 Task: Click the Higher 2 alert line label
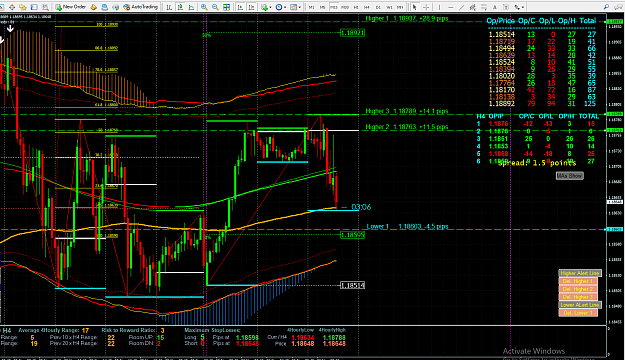click(407, 127)
